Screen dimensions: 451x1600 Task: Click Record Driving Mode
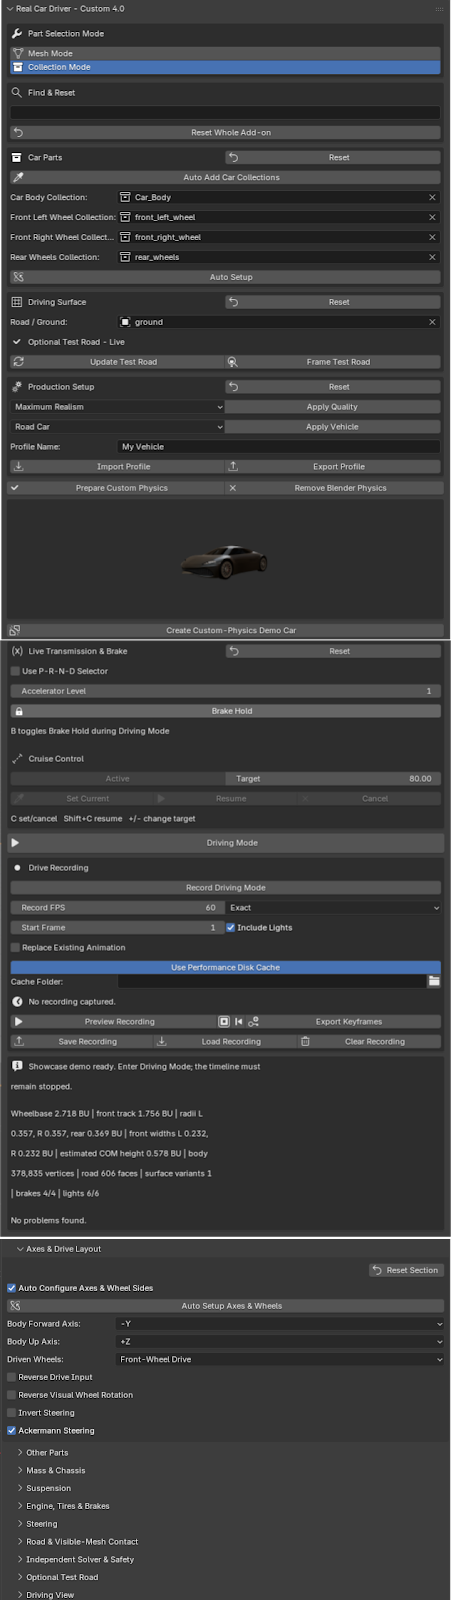tap(225, 888)
